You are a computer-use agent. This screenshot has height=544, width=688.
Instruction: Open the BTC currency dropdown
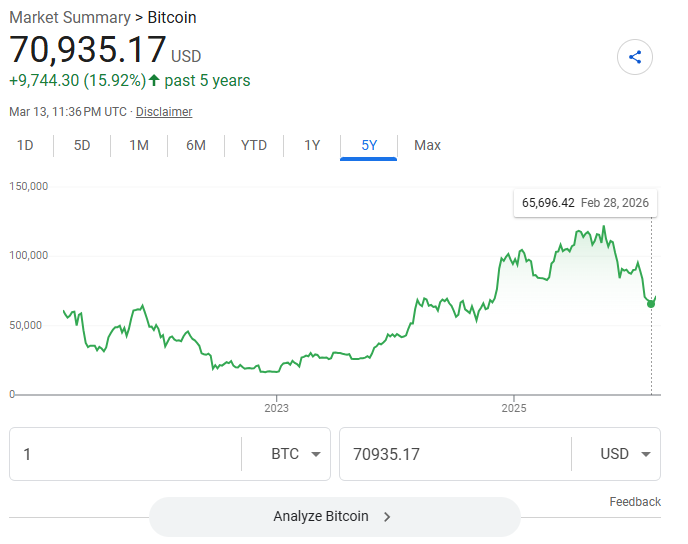point(299,454)
